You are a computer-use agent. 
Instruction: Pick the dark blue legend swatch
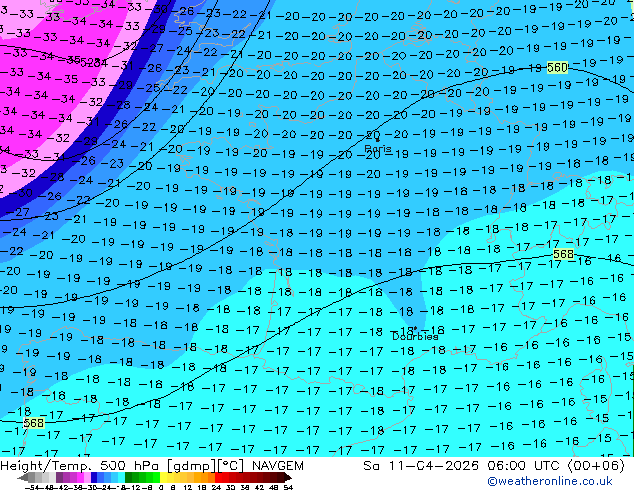coord(94,477)
